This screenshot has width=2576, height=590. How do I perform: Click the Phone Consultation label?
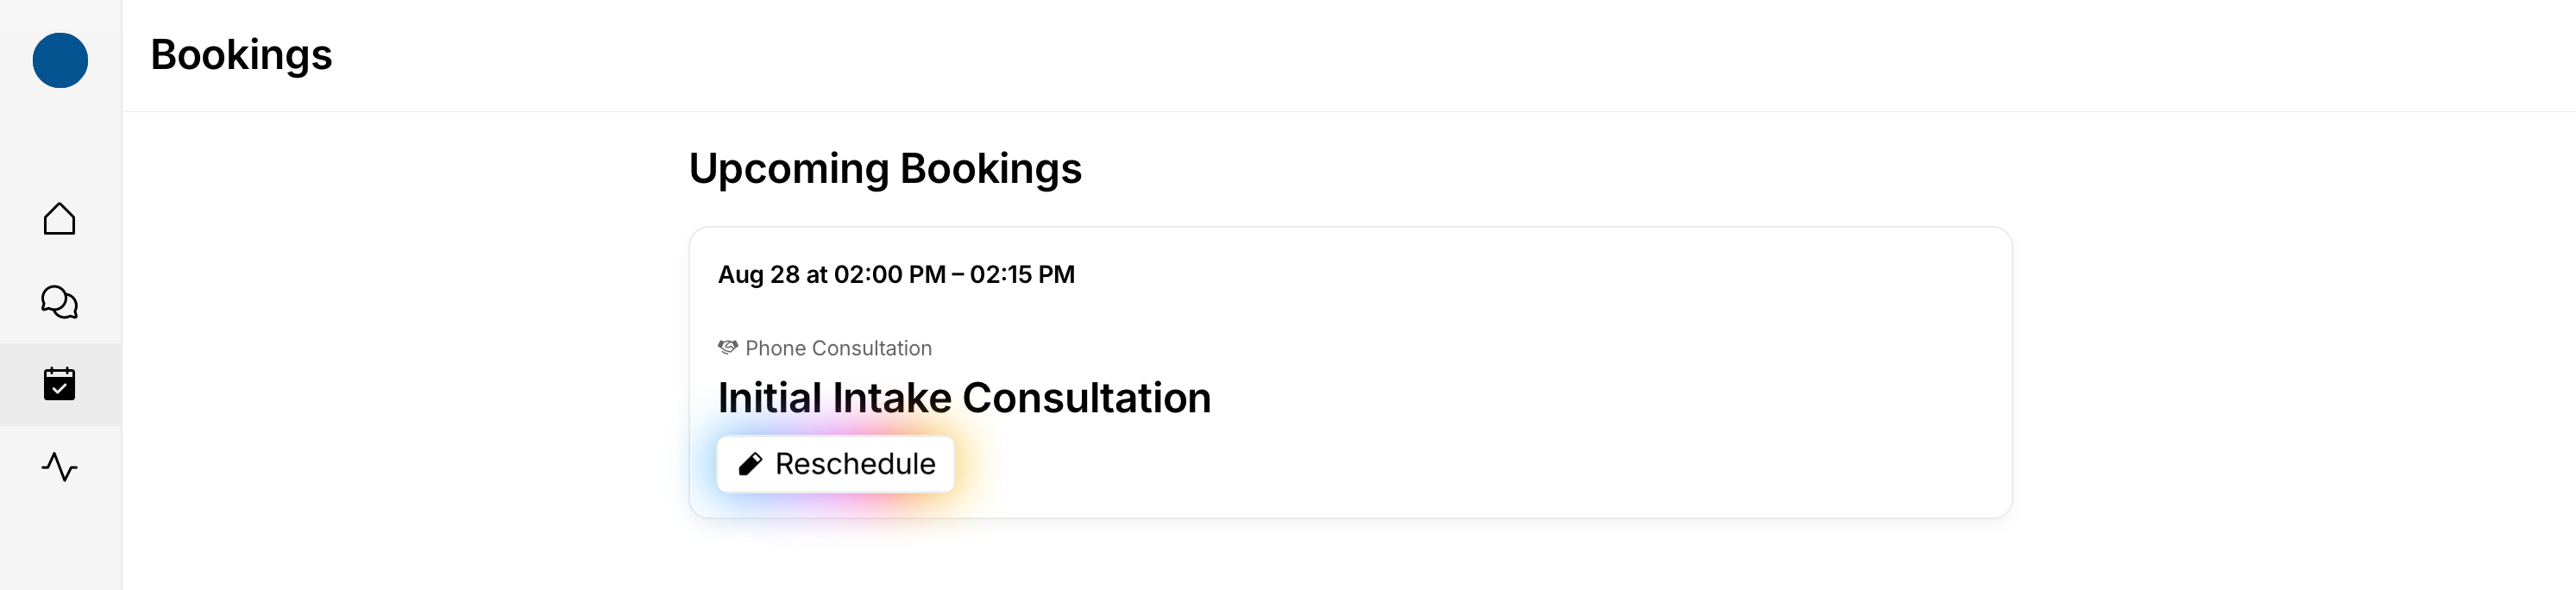click(838, 348)
